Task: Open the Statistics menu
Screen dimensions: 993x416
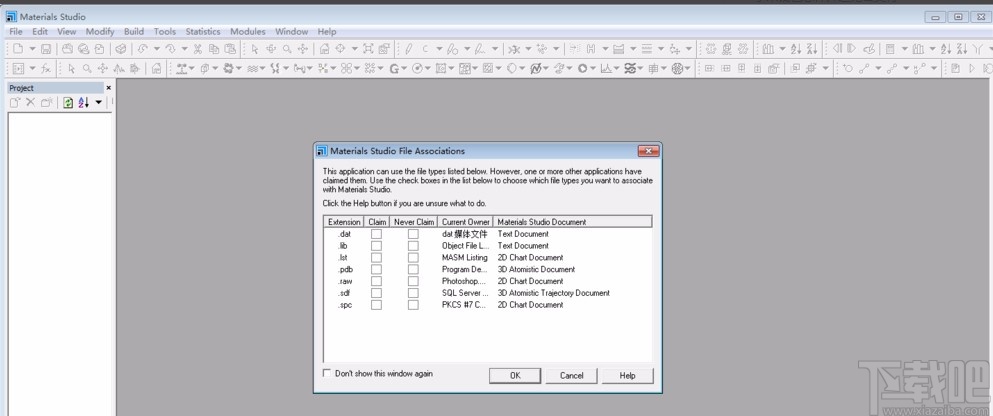Action: 203,31
